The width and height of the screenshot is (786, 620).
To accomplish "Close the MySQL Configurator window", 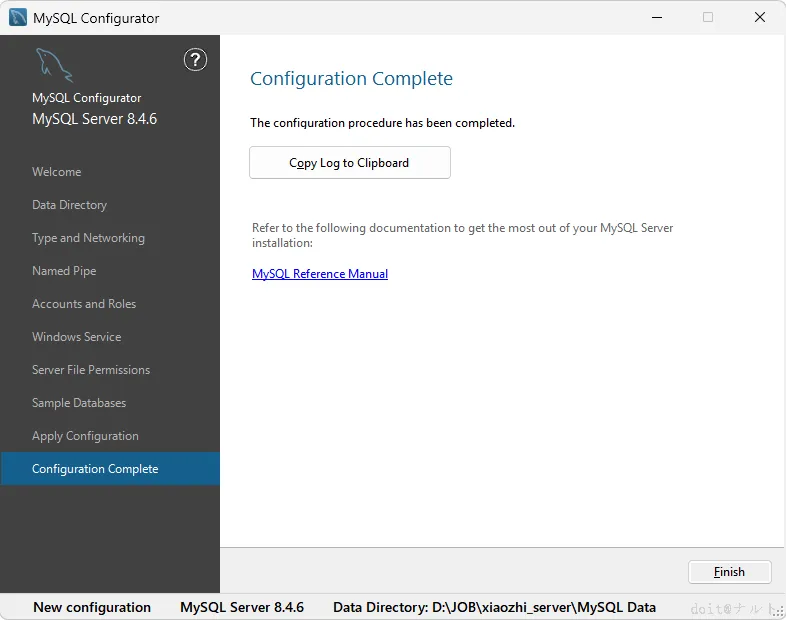I will (x=759, y=18).
